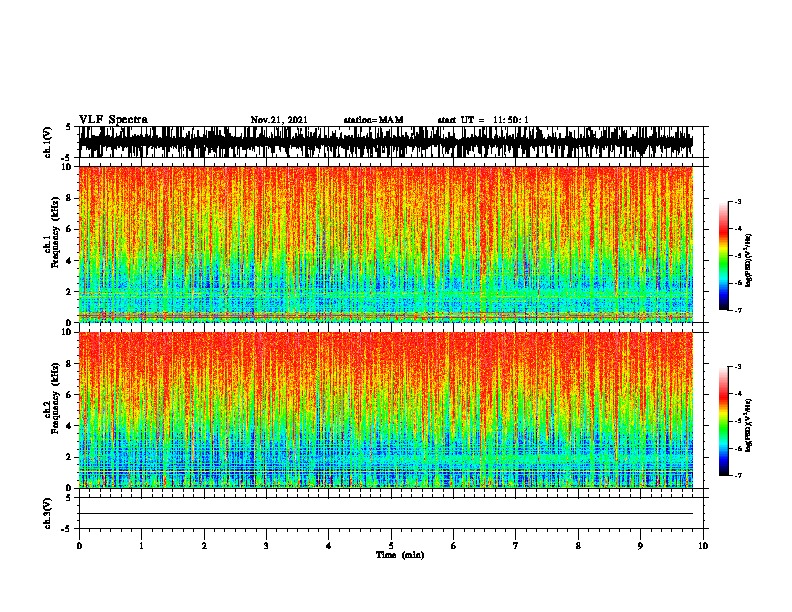This screenshot has height=612, width=792.
Task: Click time axis tick label "7"
Action: point(516,546)
